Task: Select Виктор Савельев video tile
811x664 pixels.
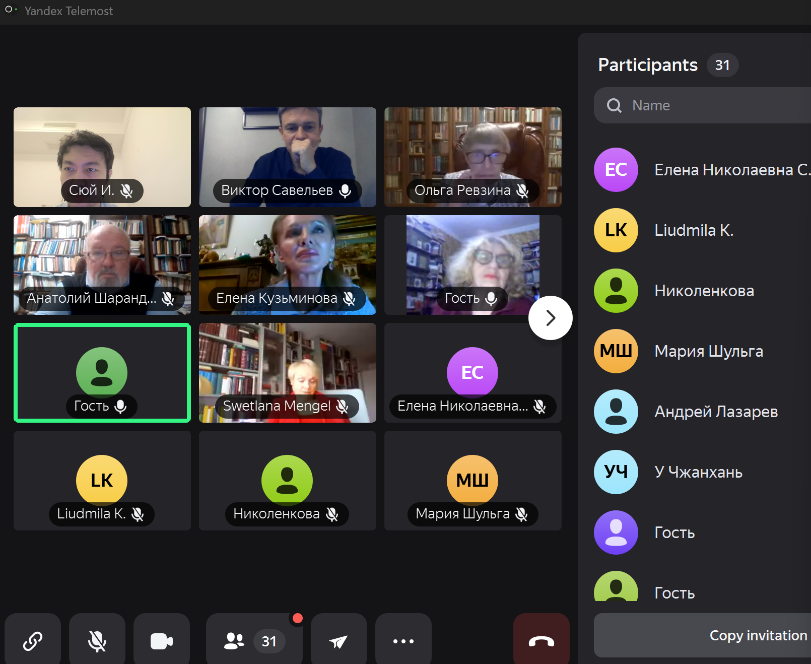Action: pos(287,156)
